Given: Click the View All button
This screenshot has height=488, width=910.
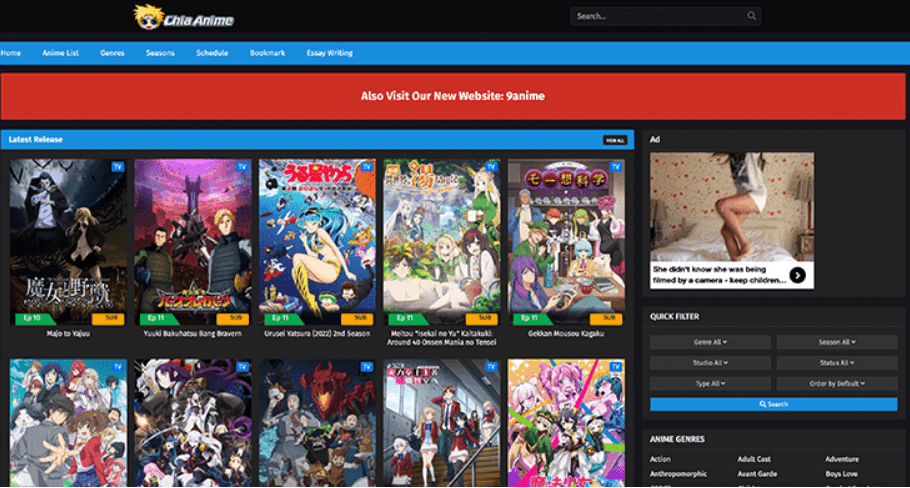Looking at the screenshot, I should (x=615, y=140).
